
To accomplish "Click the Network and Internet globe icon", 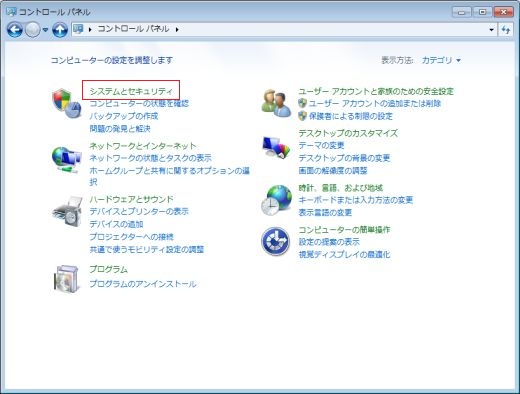I will 66,159.
